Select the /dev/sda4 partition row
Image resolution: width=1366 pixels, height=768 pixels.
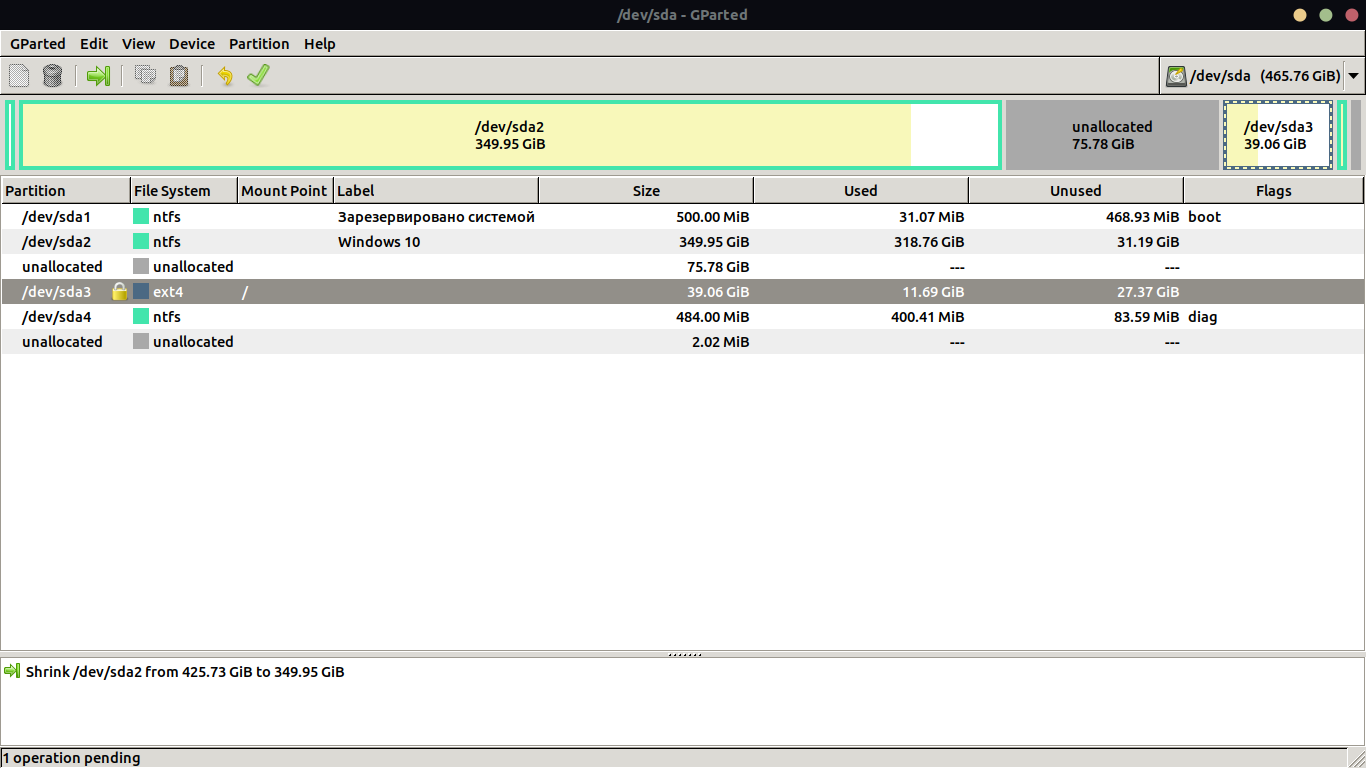click(683, 317)
